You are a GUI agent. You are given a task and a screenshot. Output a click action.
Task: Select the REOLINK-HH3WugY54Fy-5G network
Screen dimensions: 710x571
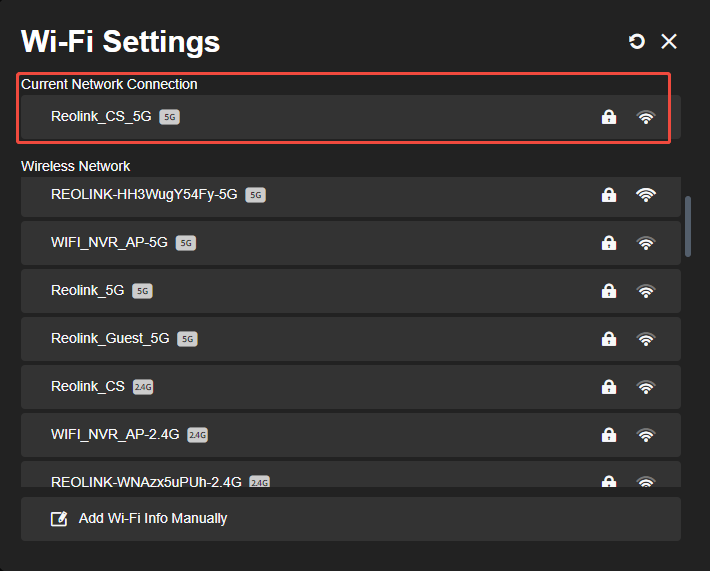click(x=350, y=197)
